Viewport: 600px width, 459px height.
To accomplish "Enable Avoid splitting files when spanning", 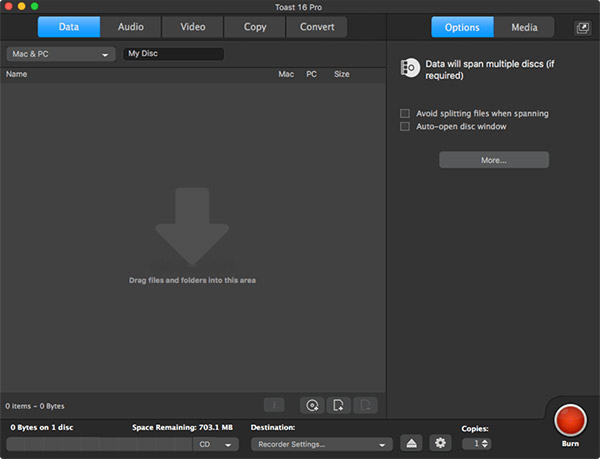I will pyautogui.click(x=405, y=114).
